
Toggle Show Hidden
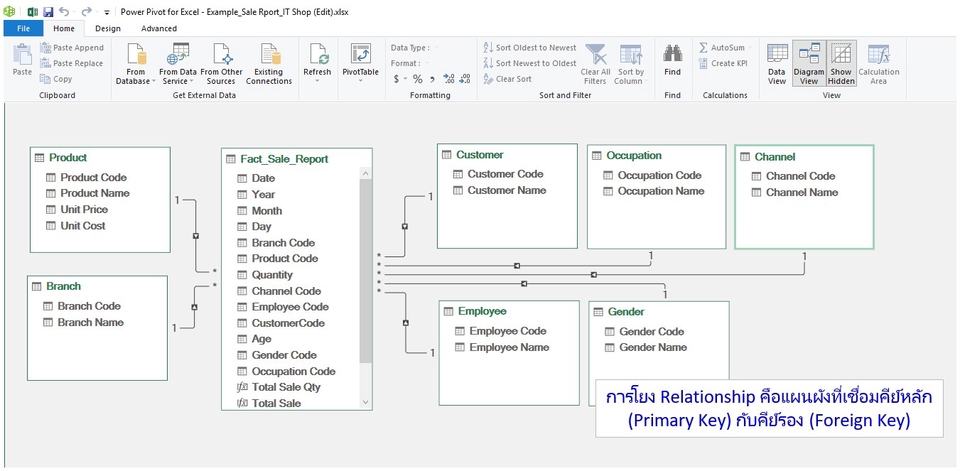tap(841, 64)
